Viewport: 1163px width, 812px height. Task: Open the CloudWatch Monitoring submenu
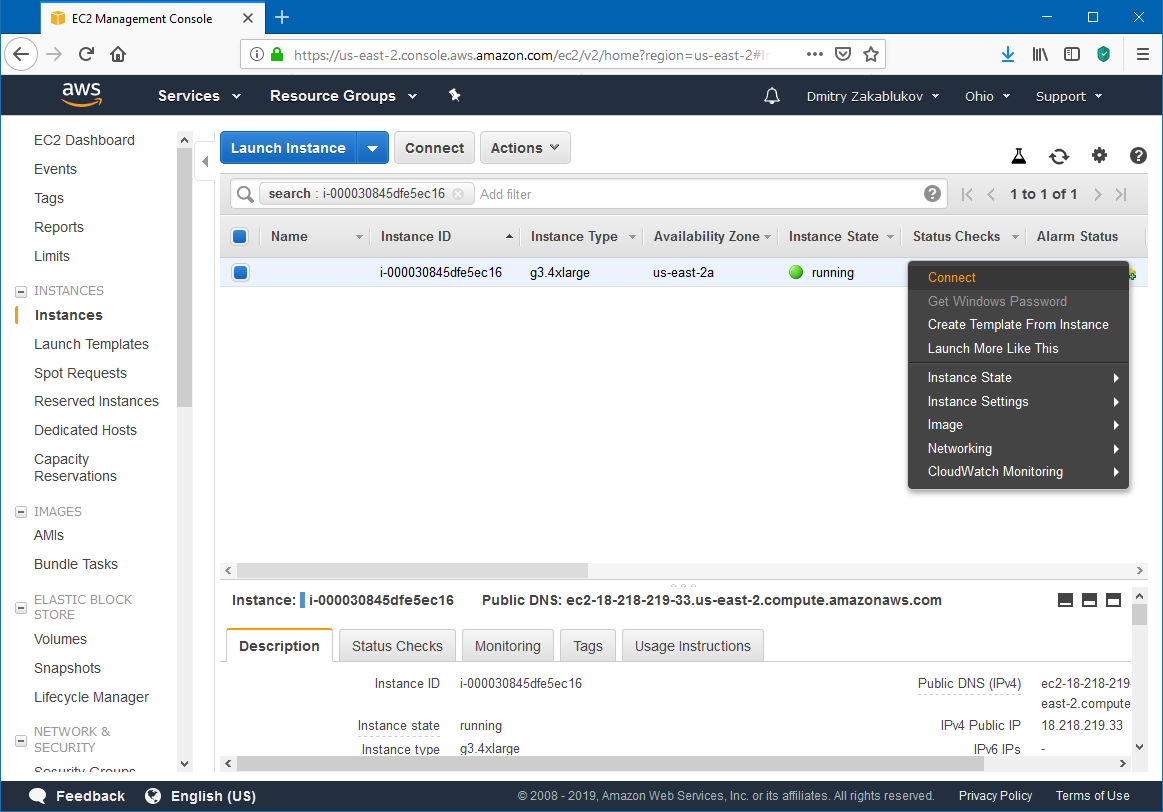click(1018, 472)
